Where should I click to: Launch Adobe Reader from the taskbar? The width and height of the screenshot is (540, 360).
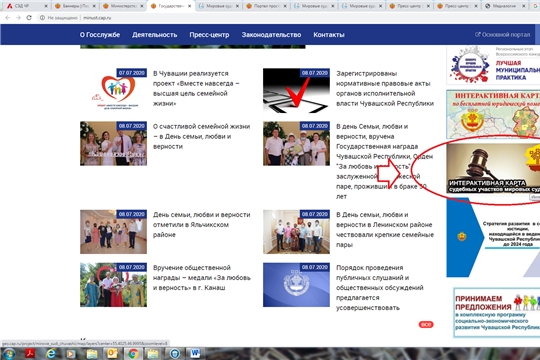[30, 354]
